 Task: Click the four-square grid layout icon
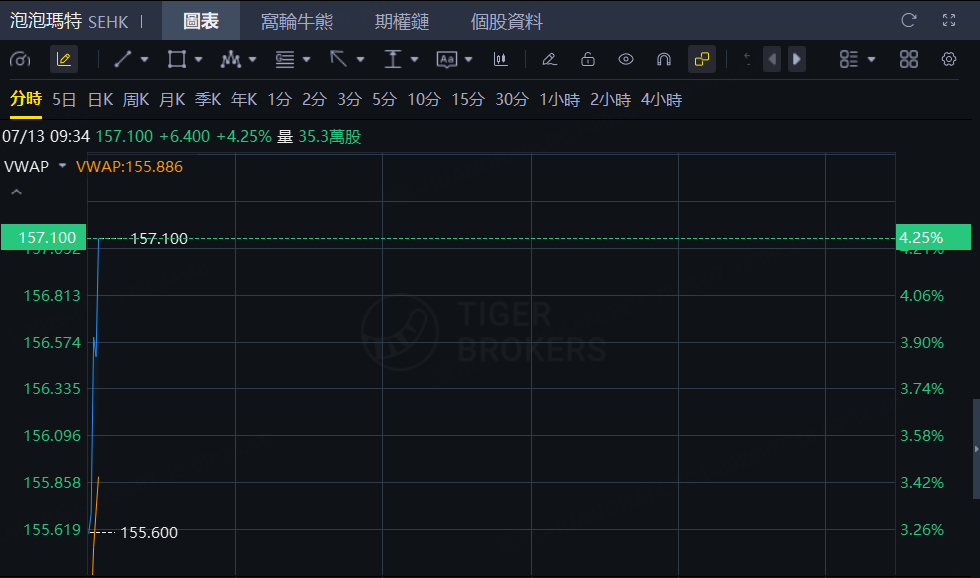click(909, 59)
